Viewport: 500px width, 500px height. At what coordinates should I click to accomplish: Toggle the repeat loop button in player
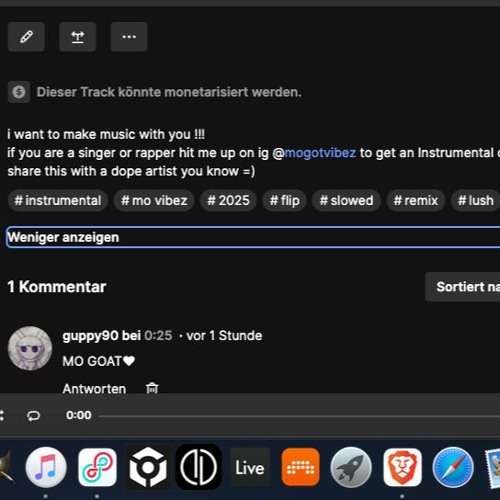(x=33, y=415)
